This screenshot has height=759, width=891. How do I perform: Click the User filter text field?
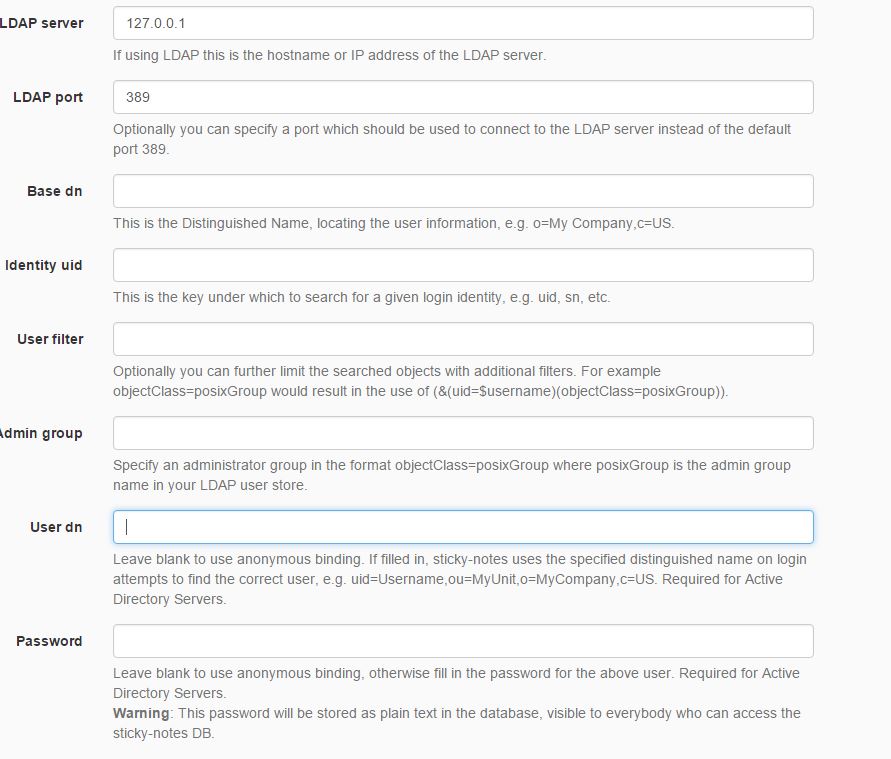pyautogui.click(x=462, y=339)
